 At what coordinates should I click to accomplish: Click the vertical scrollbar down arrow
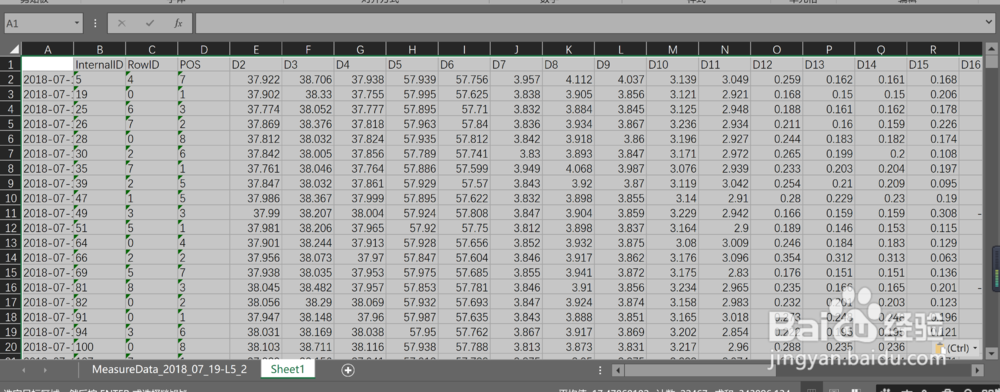click(990, 352)
